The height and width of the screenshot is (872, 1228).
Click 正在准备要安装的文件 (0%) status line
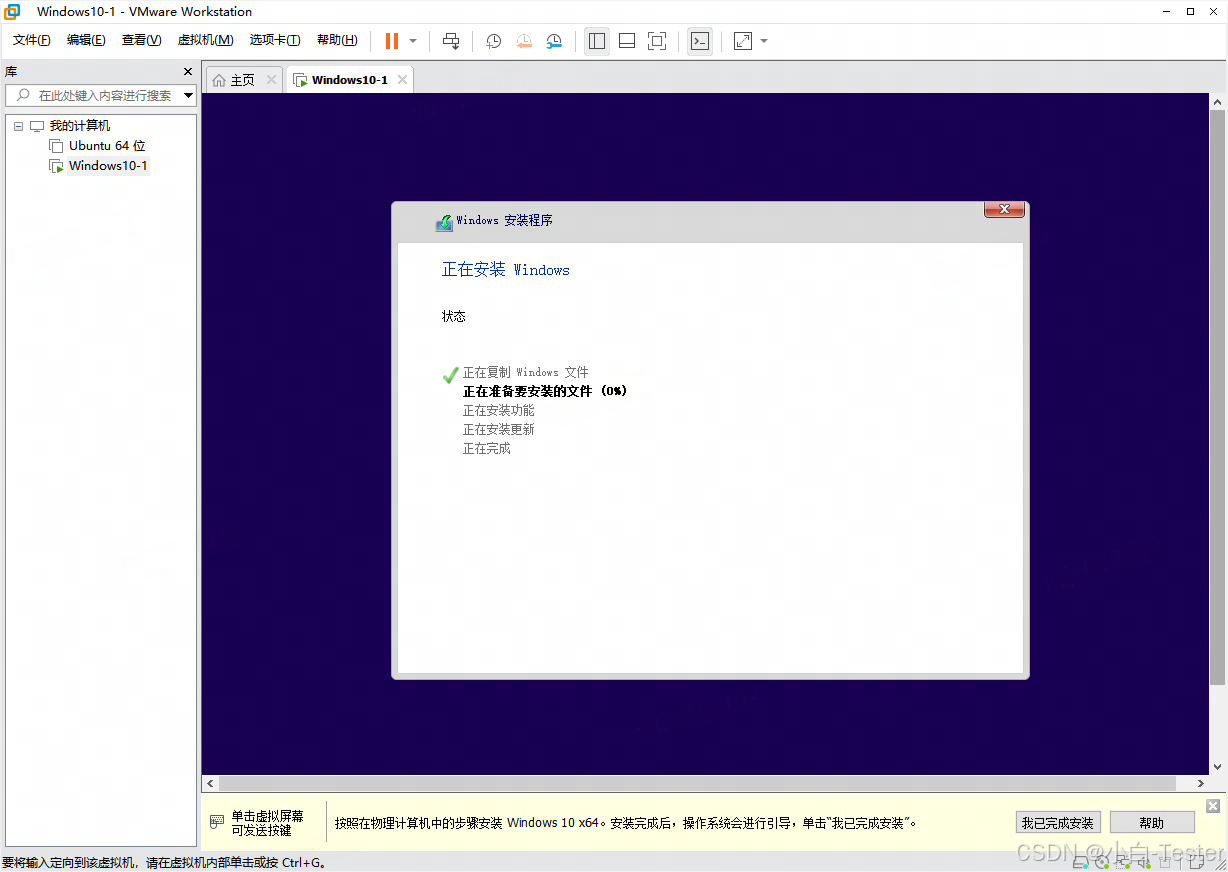click(545, 391)
